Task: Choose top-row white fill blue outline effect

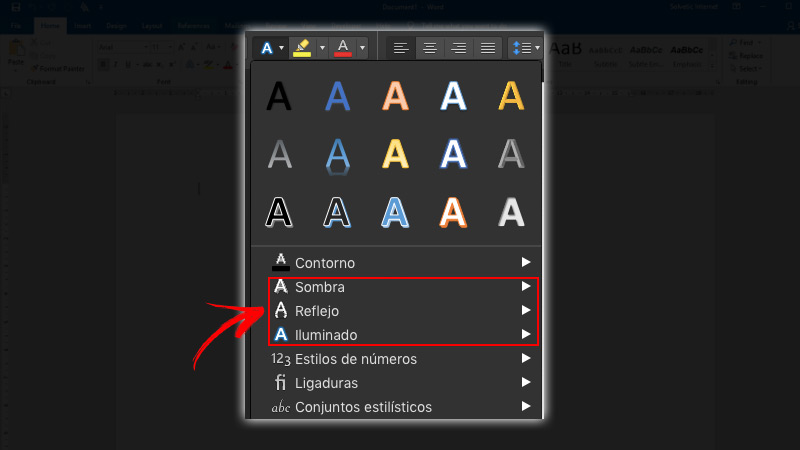Action: (454, 96)
